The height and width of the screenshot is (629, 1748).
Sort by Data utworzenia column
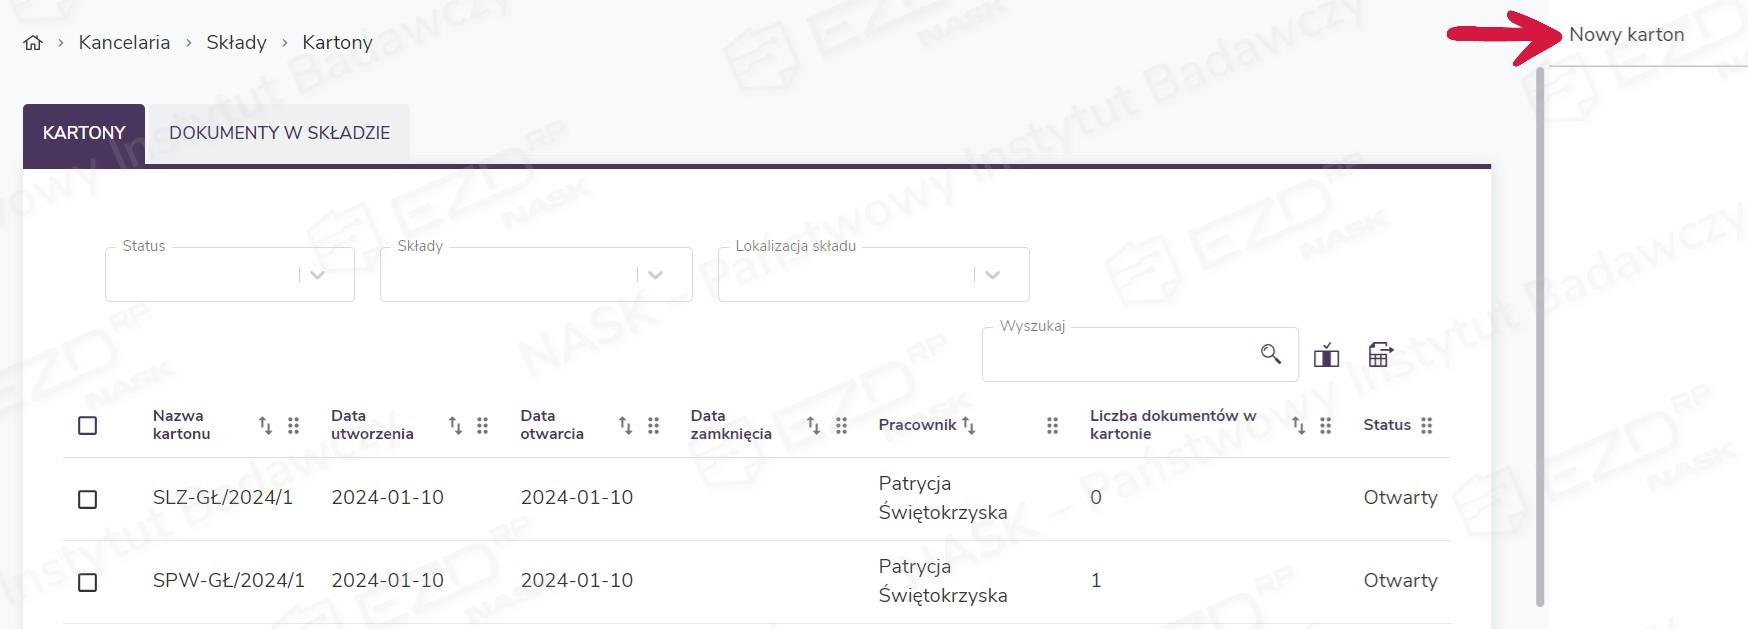coord(455,425)
